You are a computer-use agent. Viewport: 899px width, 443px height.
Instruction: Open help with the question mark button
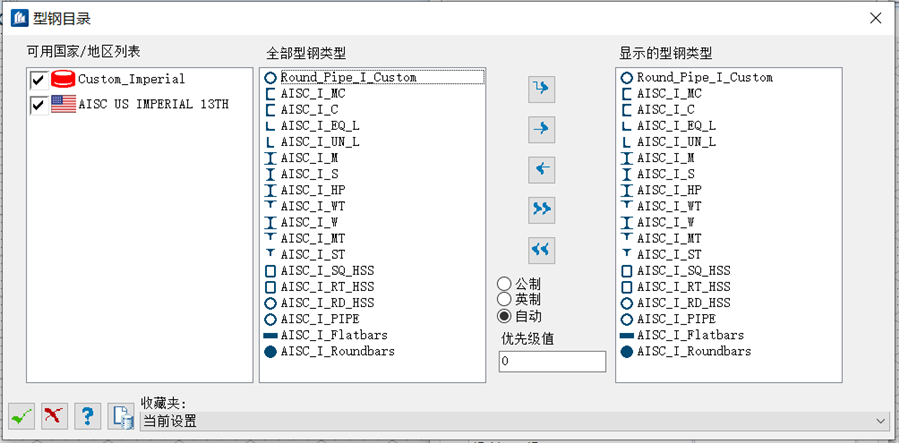tap(88, 416)
